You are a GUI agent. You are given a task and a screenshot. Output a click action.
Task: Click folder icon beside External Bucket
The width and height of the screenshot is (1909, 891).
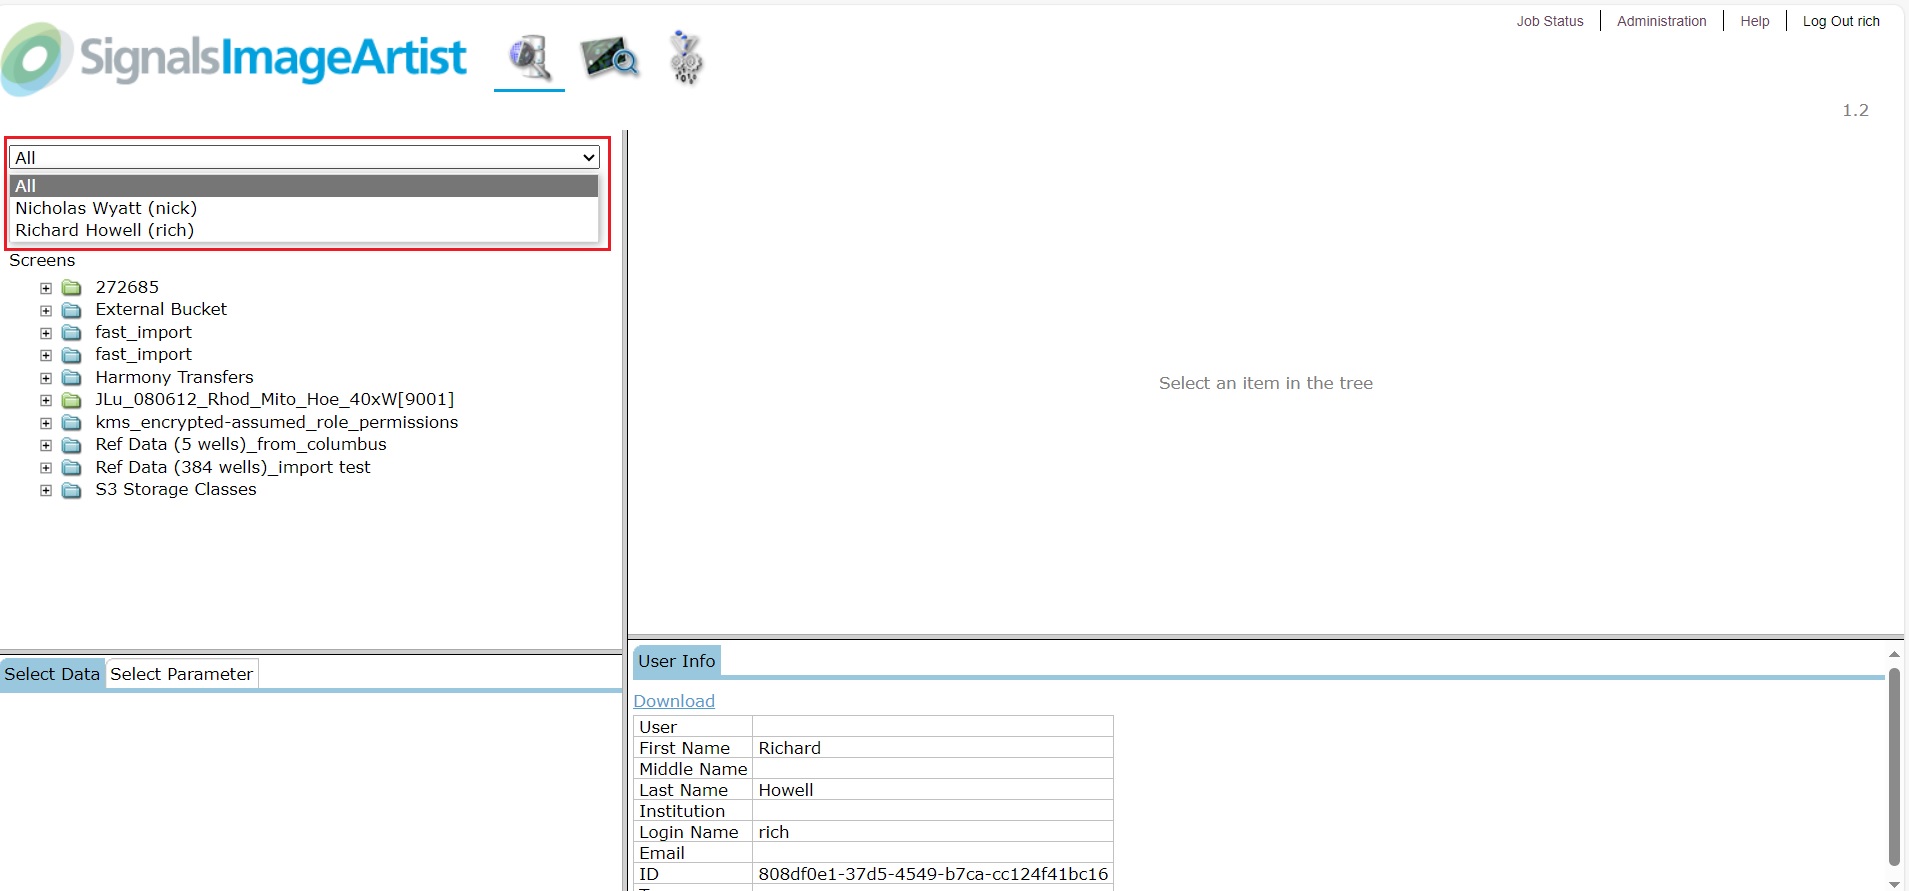[x=72, y=310]
